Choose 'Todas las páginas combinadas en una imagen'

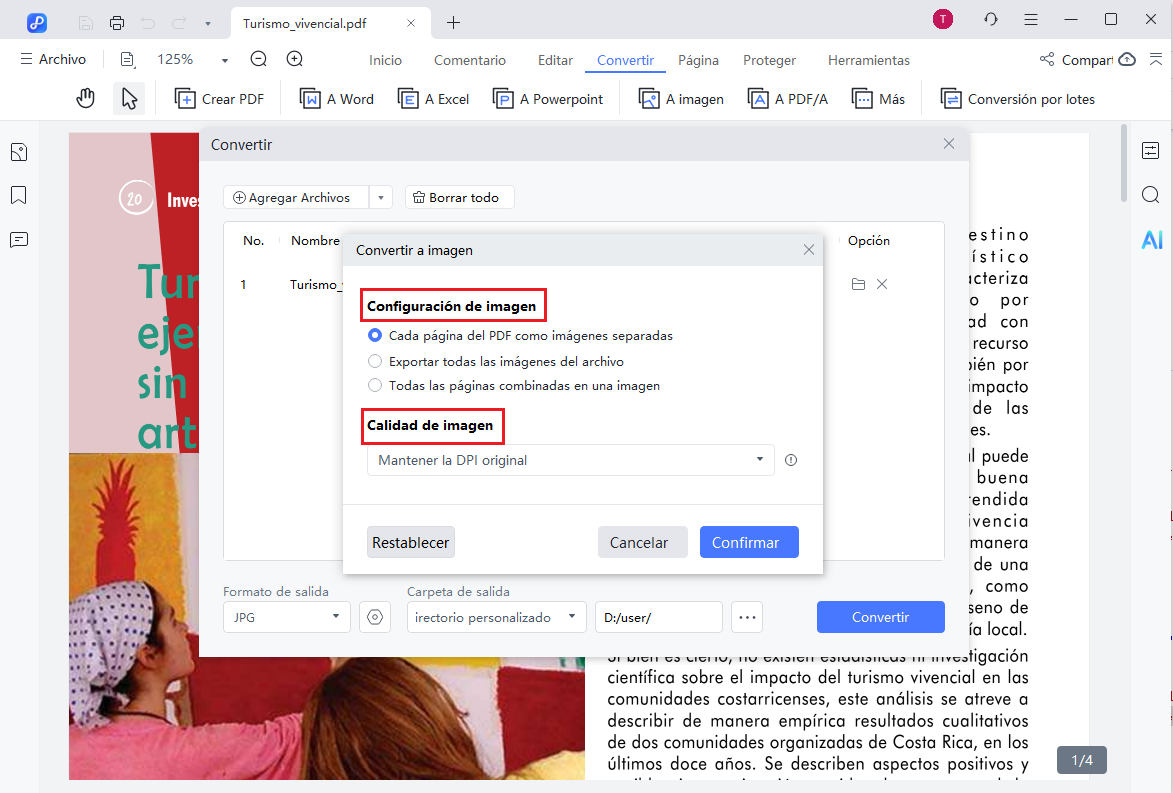pos(375,385)
